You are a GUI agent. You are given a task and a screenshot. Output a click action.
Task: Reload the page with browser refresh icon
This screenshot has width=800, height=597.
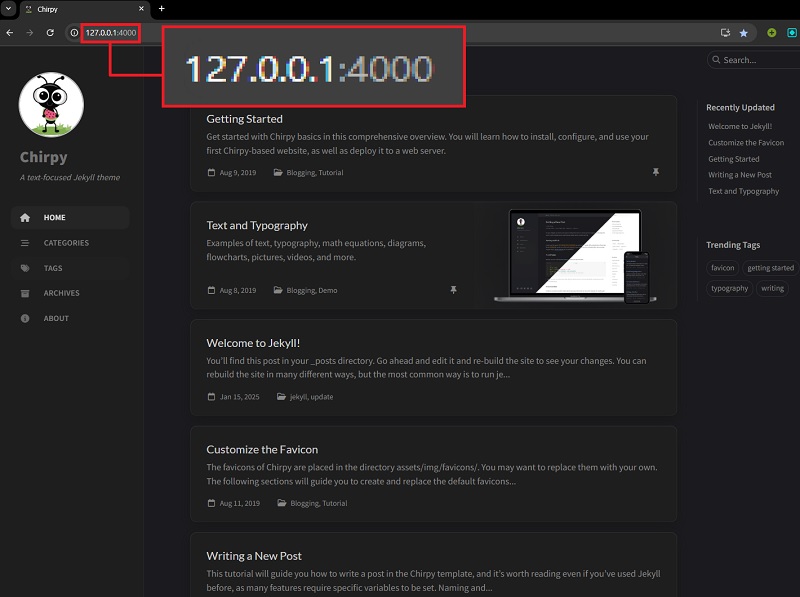pos(50,33)
